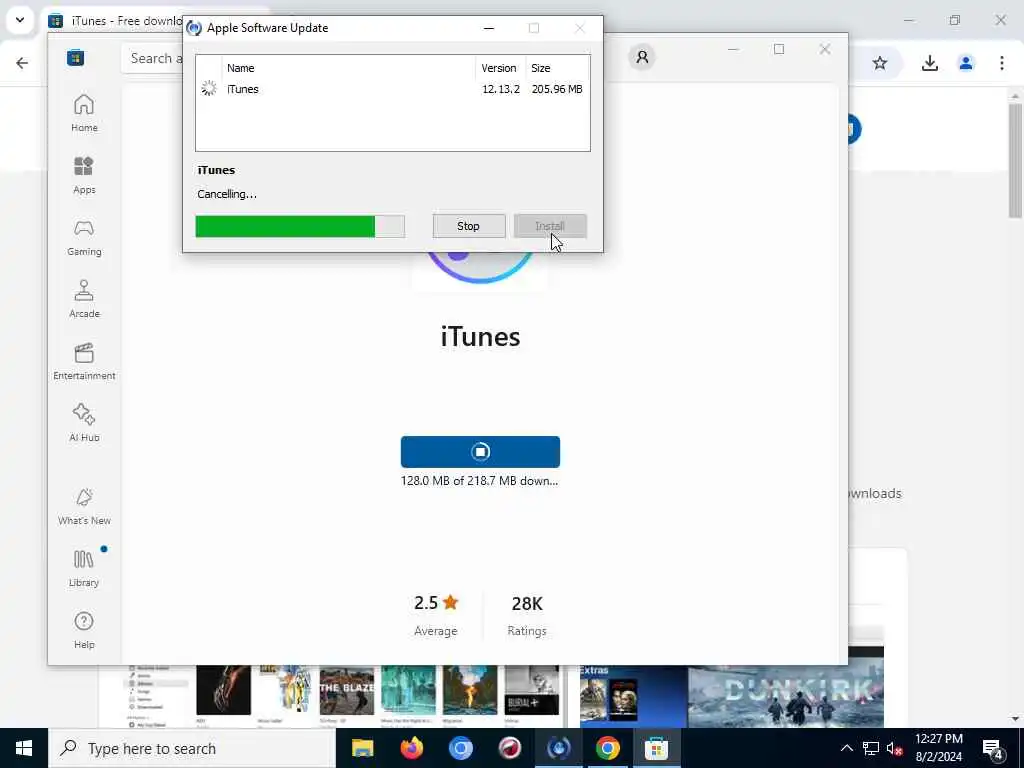Open What's New in Store sidebar
This screenshot has height=768, width=1024.
click(x=84, y=507)
